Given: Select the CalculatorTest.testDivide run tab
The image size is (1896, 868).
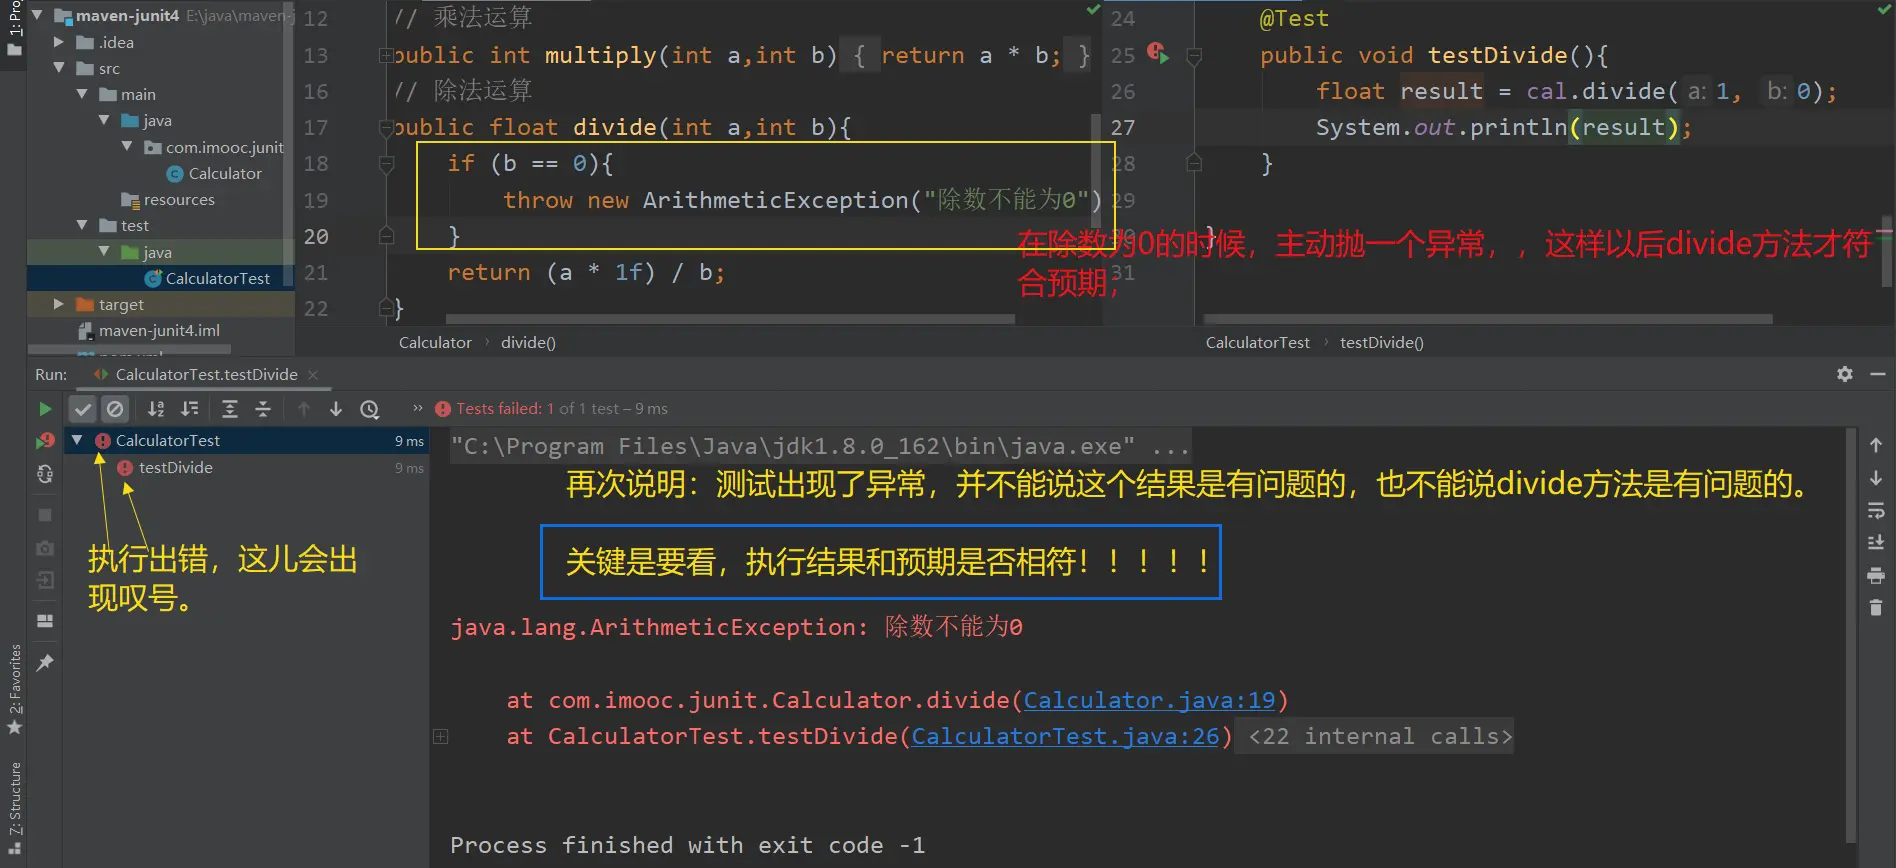Looking at the screenshot, I should (x=205, y=374).
